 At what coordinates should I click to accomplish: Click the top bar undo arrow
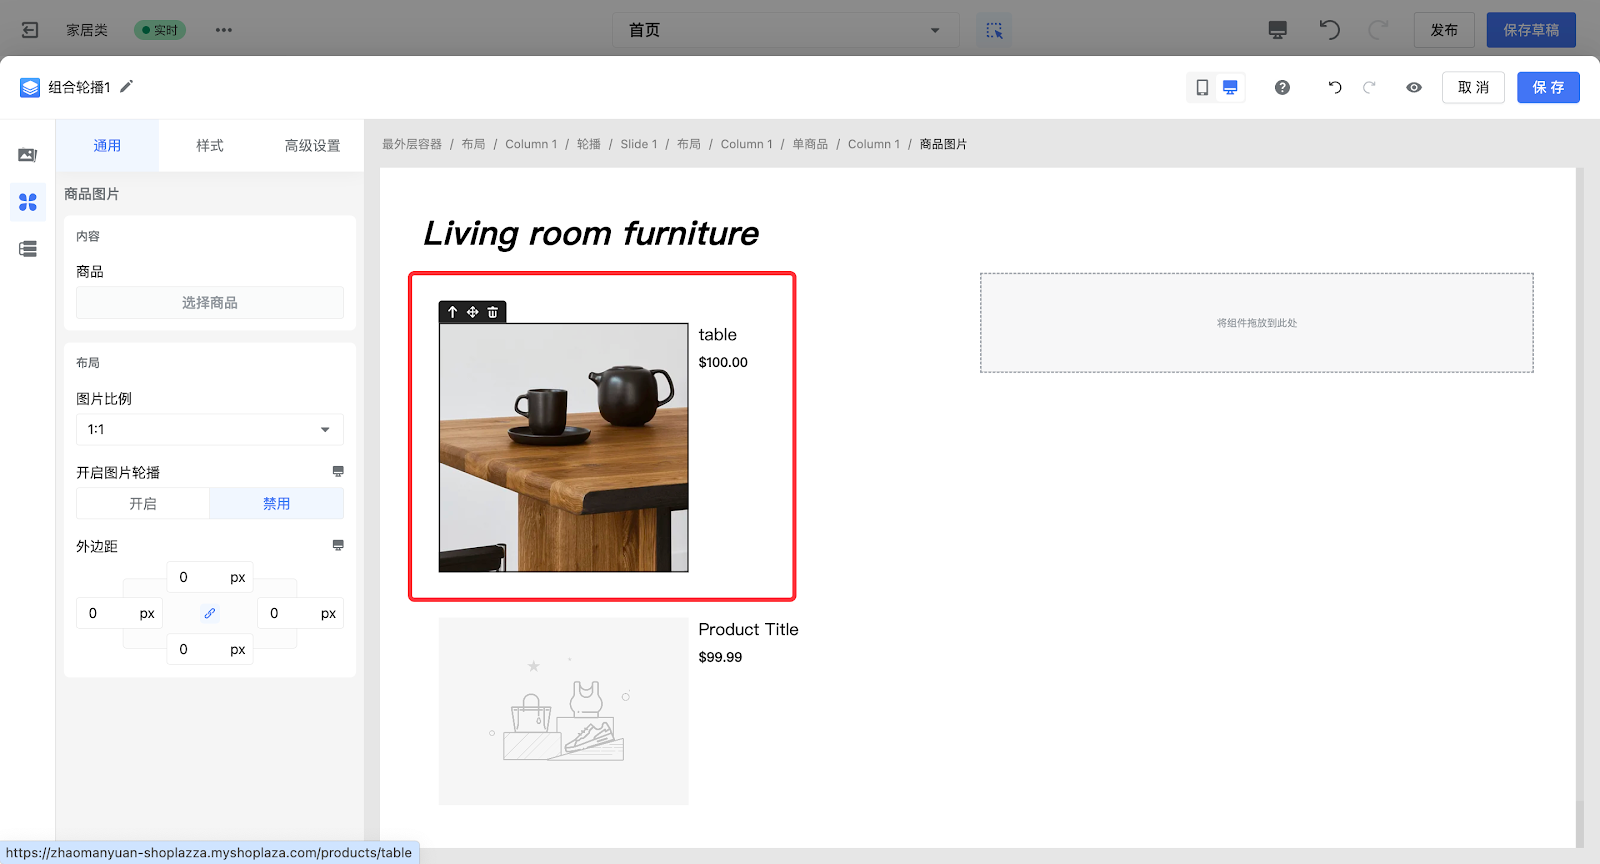tap(1329, 29)
